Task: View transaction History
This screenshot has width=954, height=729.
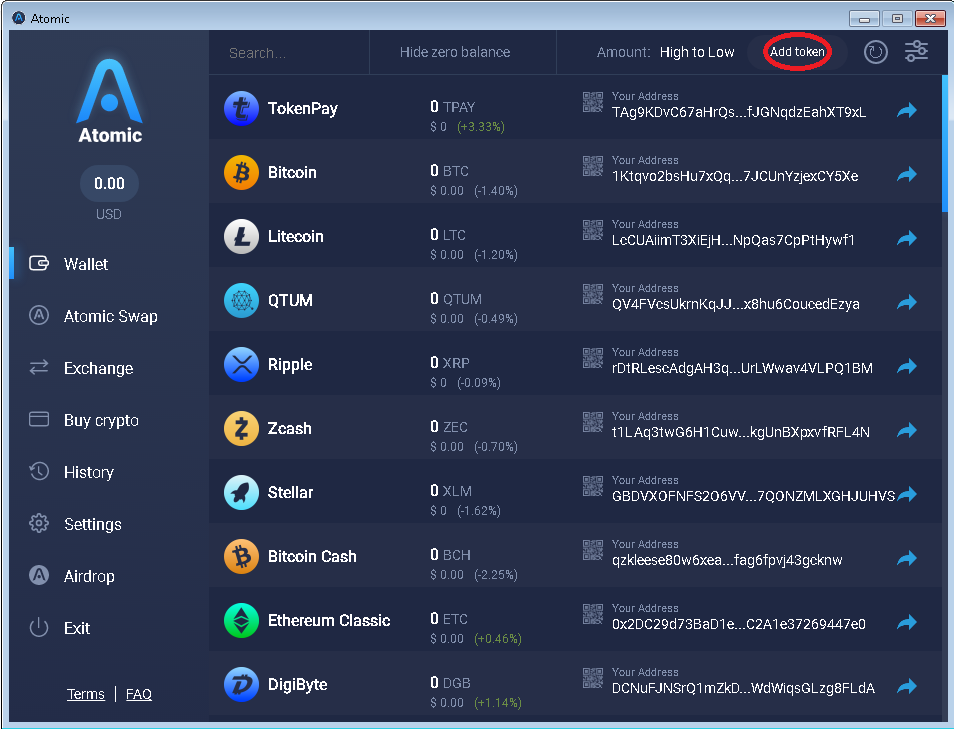Action: click(x=88, y=472)
